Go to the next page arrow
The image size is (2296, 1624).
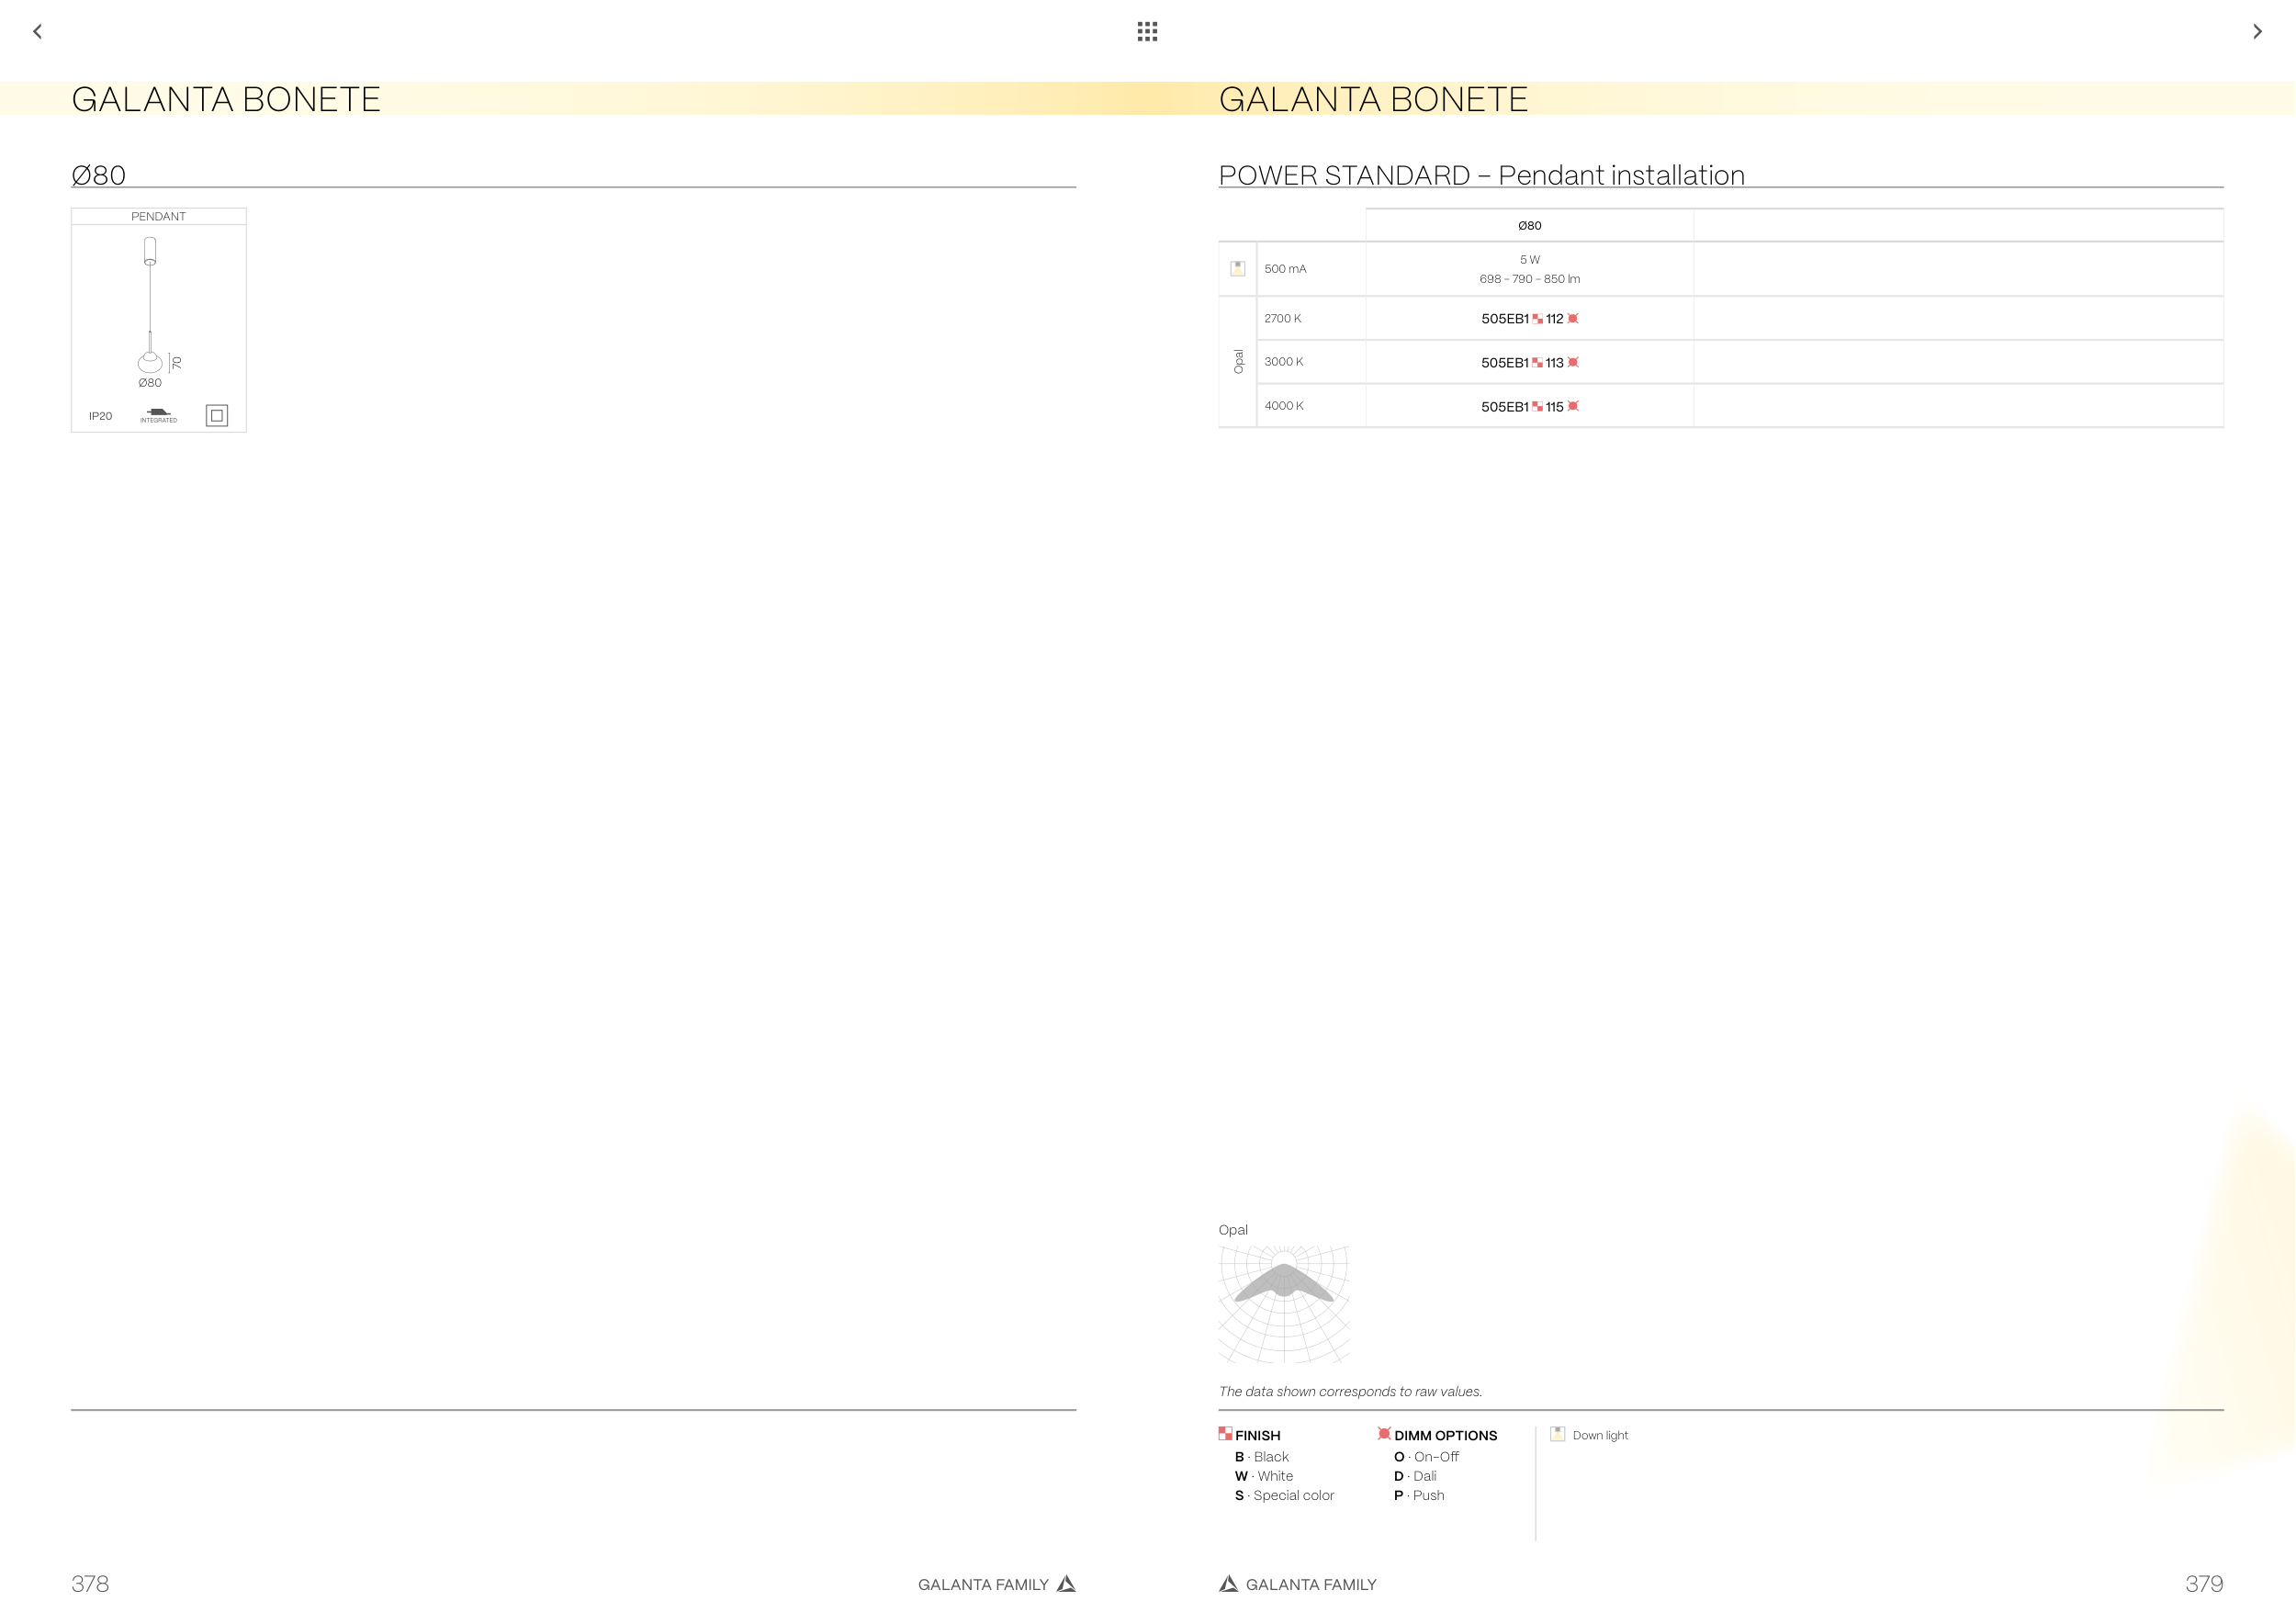point(2257,32)
